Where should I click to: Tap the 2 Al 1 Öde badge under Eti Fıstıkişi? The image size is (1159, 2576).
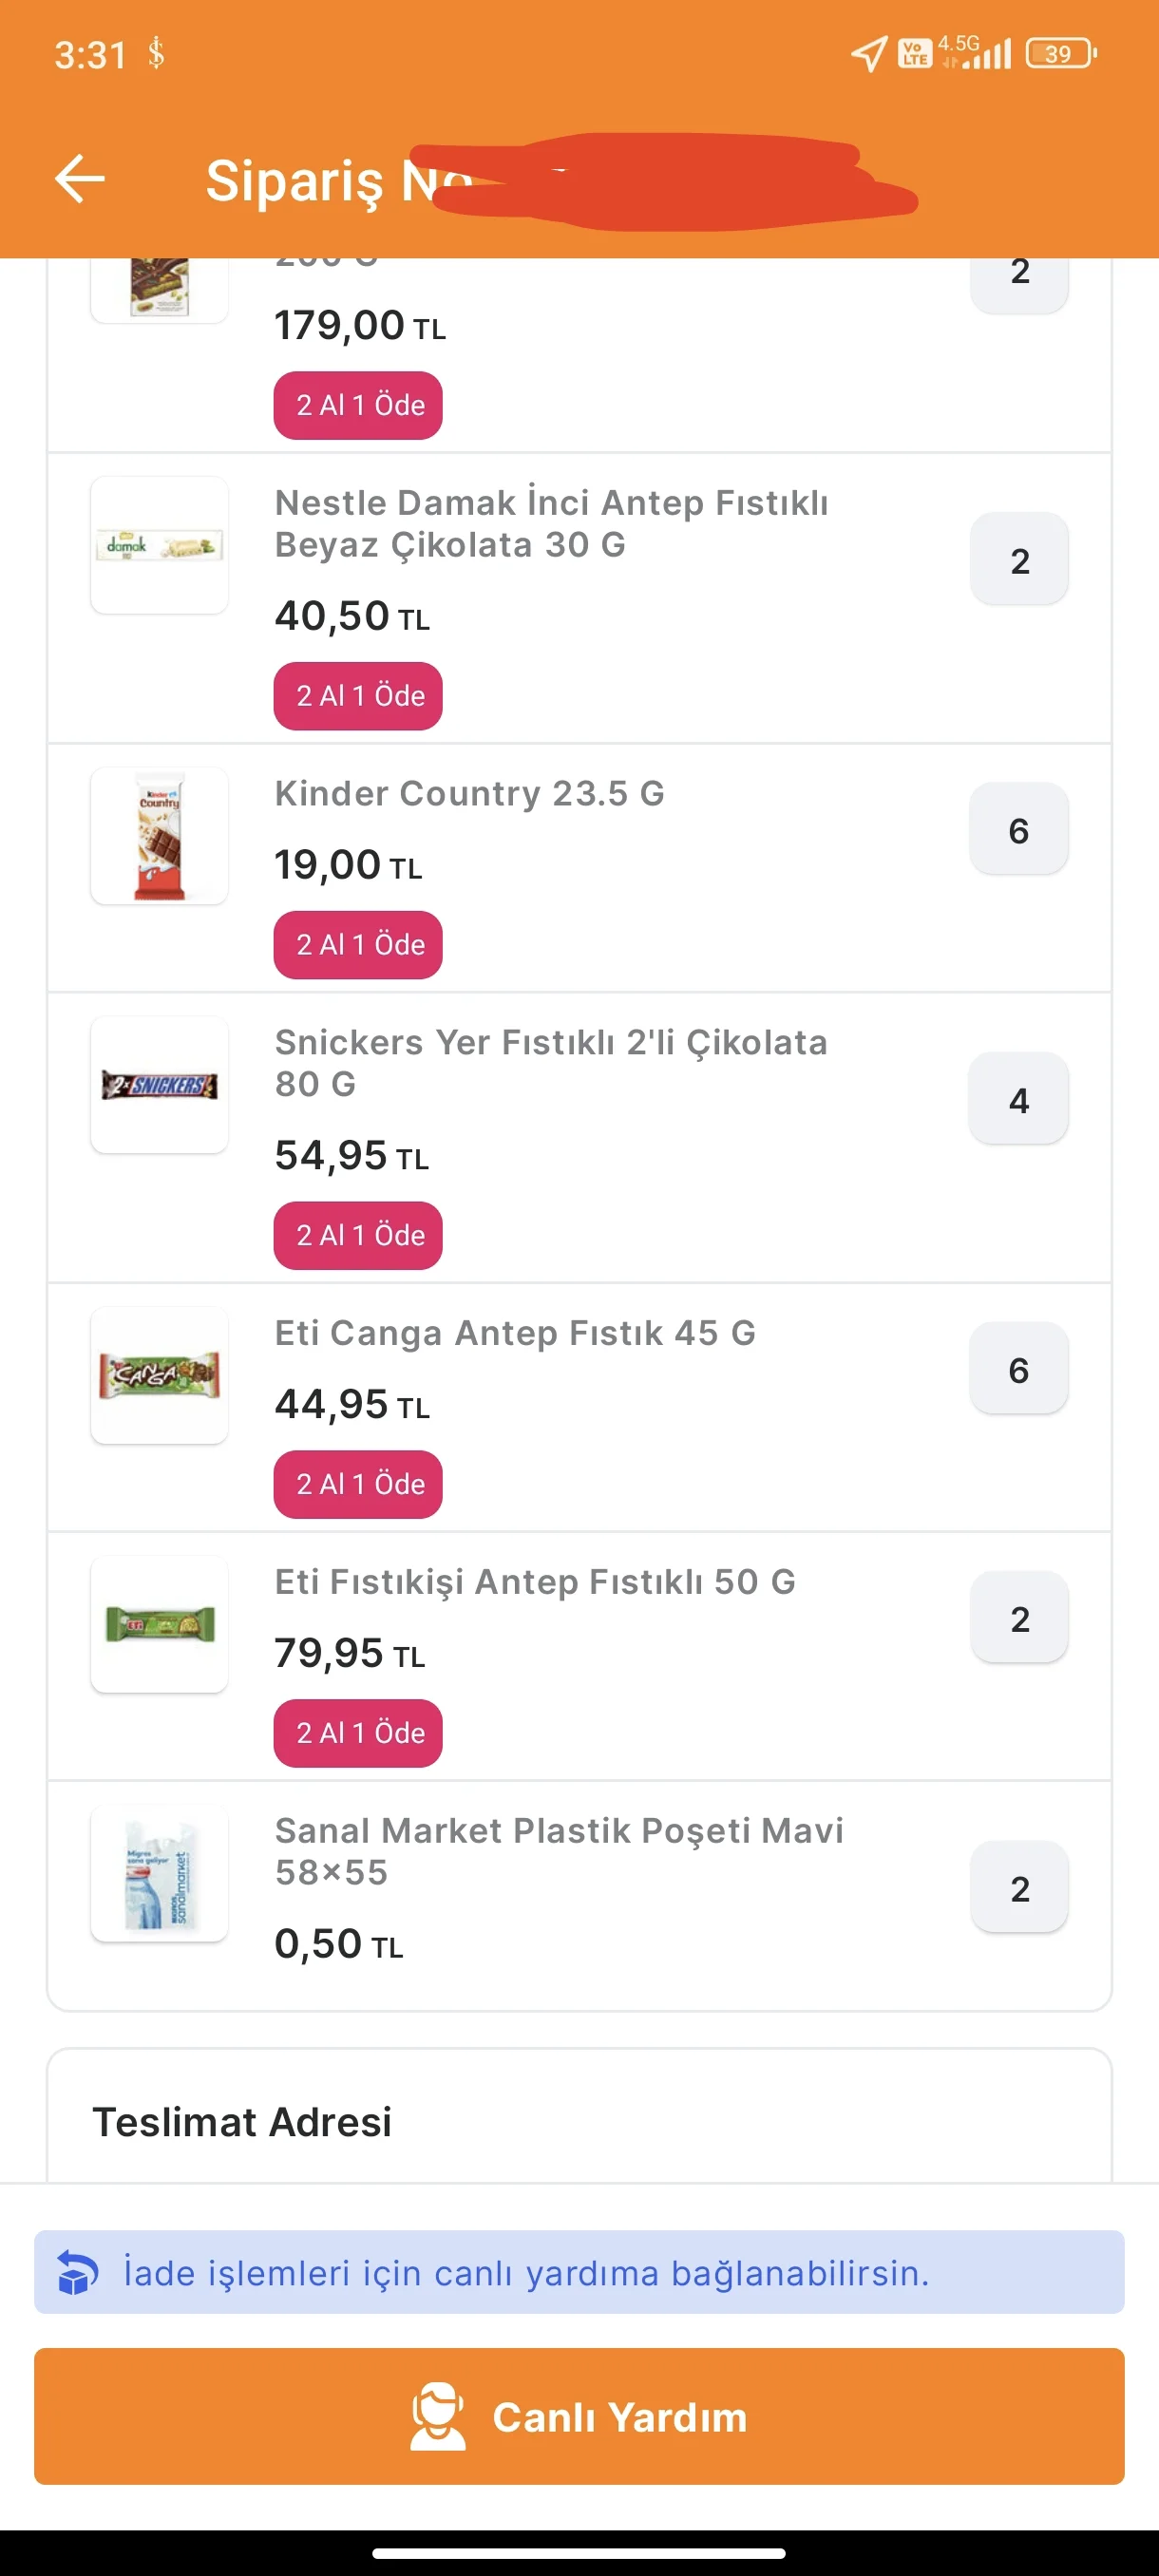tap(358, 1733)
